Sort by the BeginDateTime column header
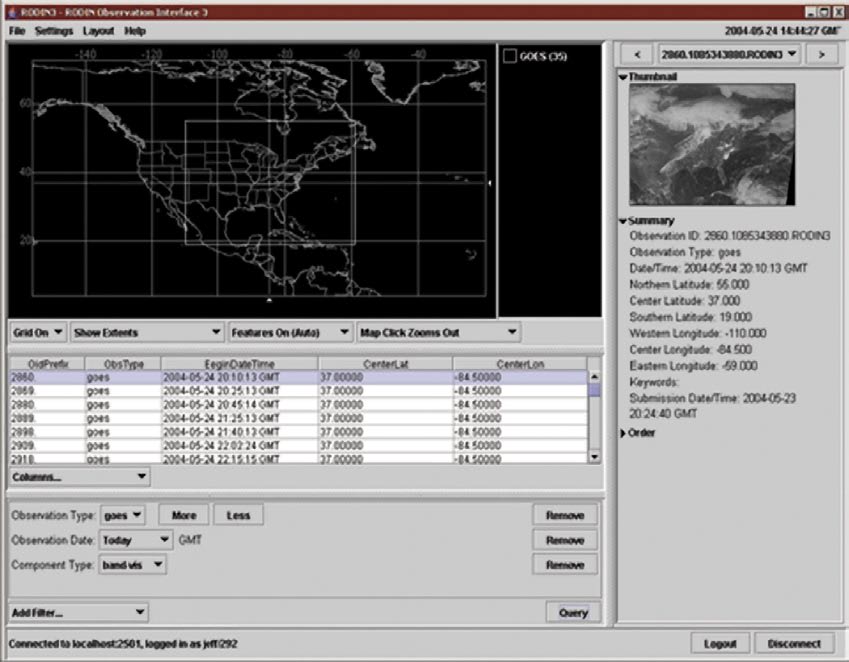This screenshot has height=662, width=849. click(239, 364)
